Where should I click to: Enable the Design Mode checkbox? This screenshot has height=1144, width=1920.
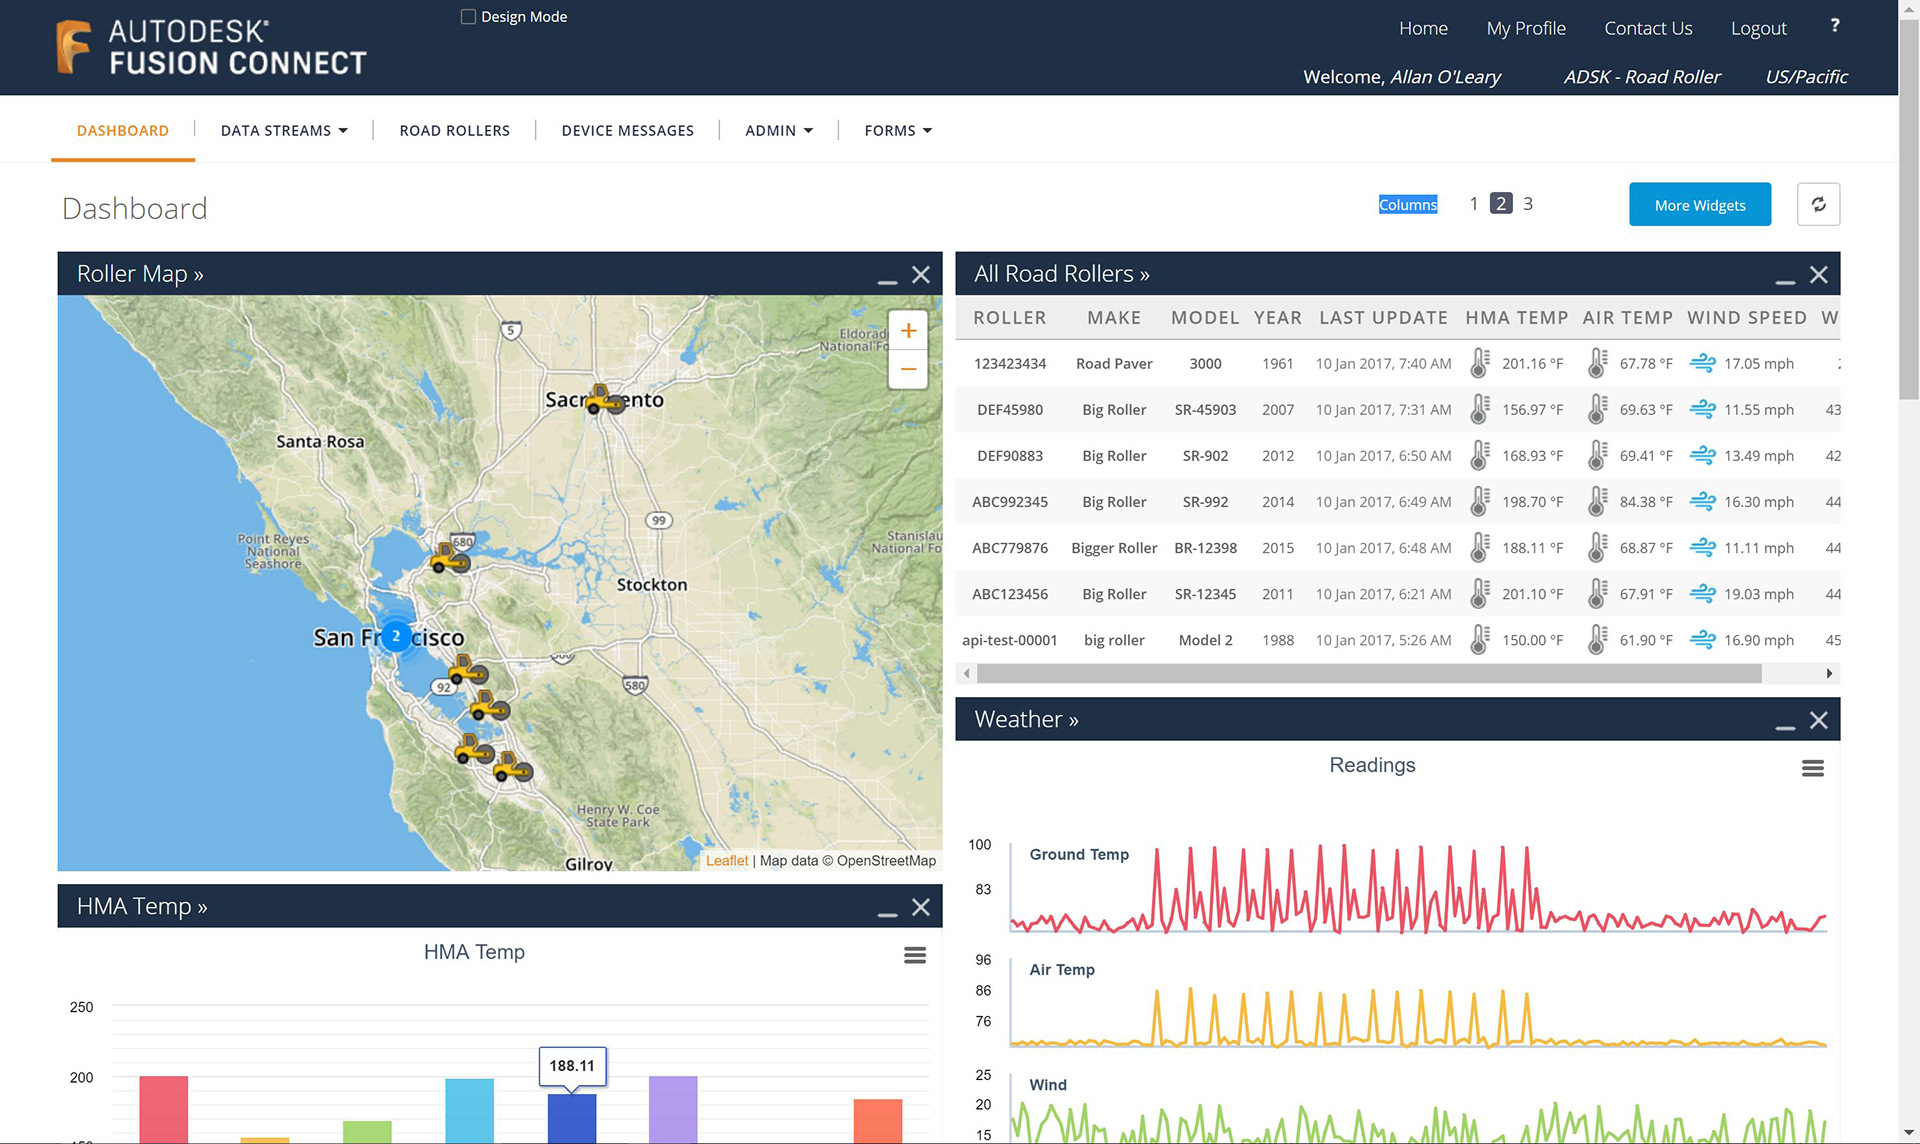coord(468,17)
